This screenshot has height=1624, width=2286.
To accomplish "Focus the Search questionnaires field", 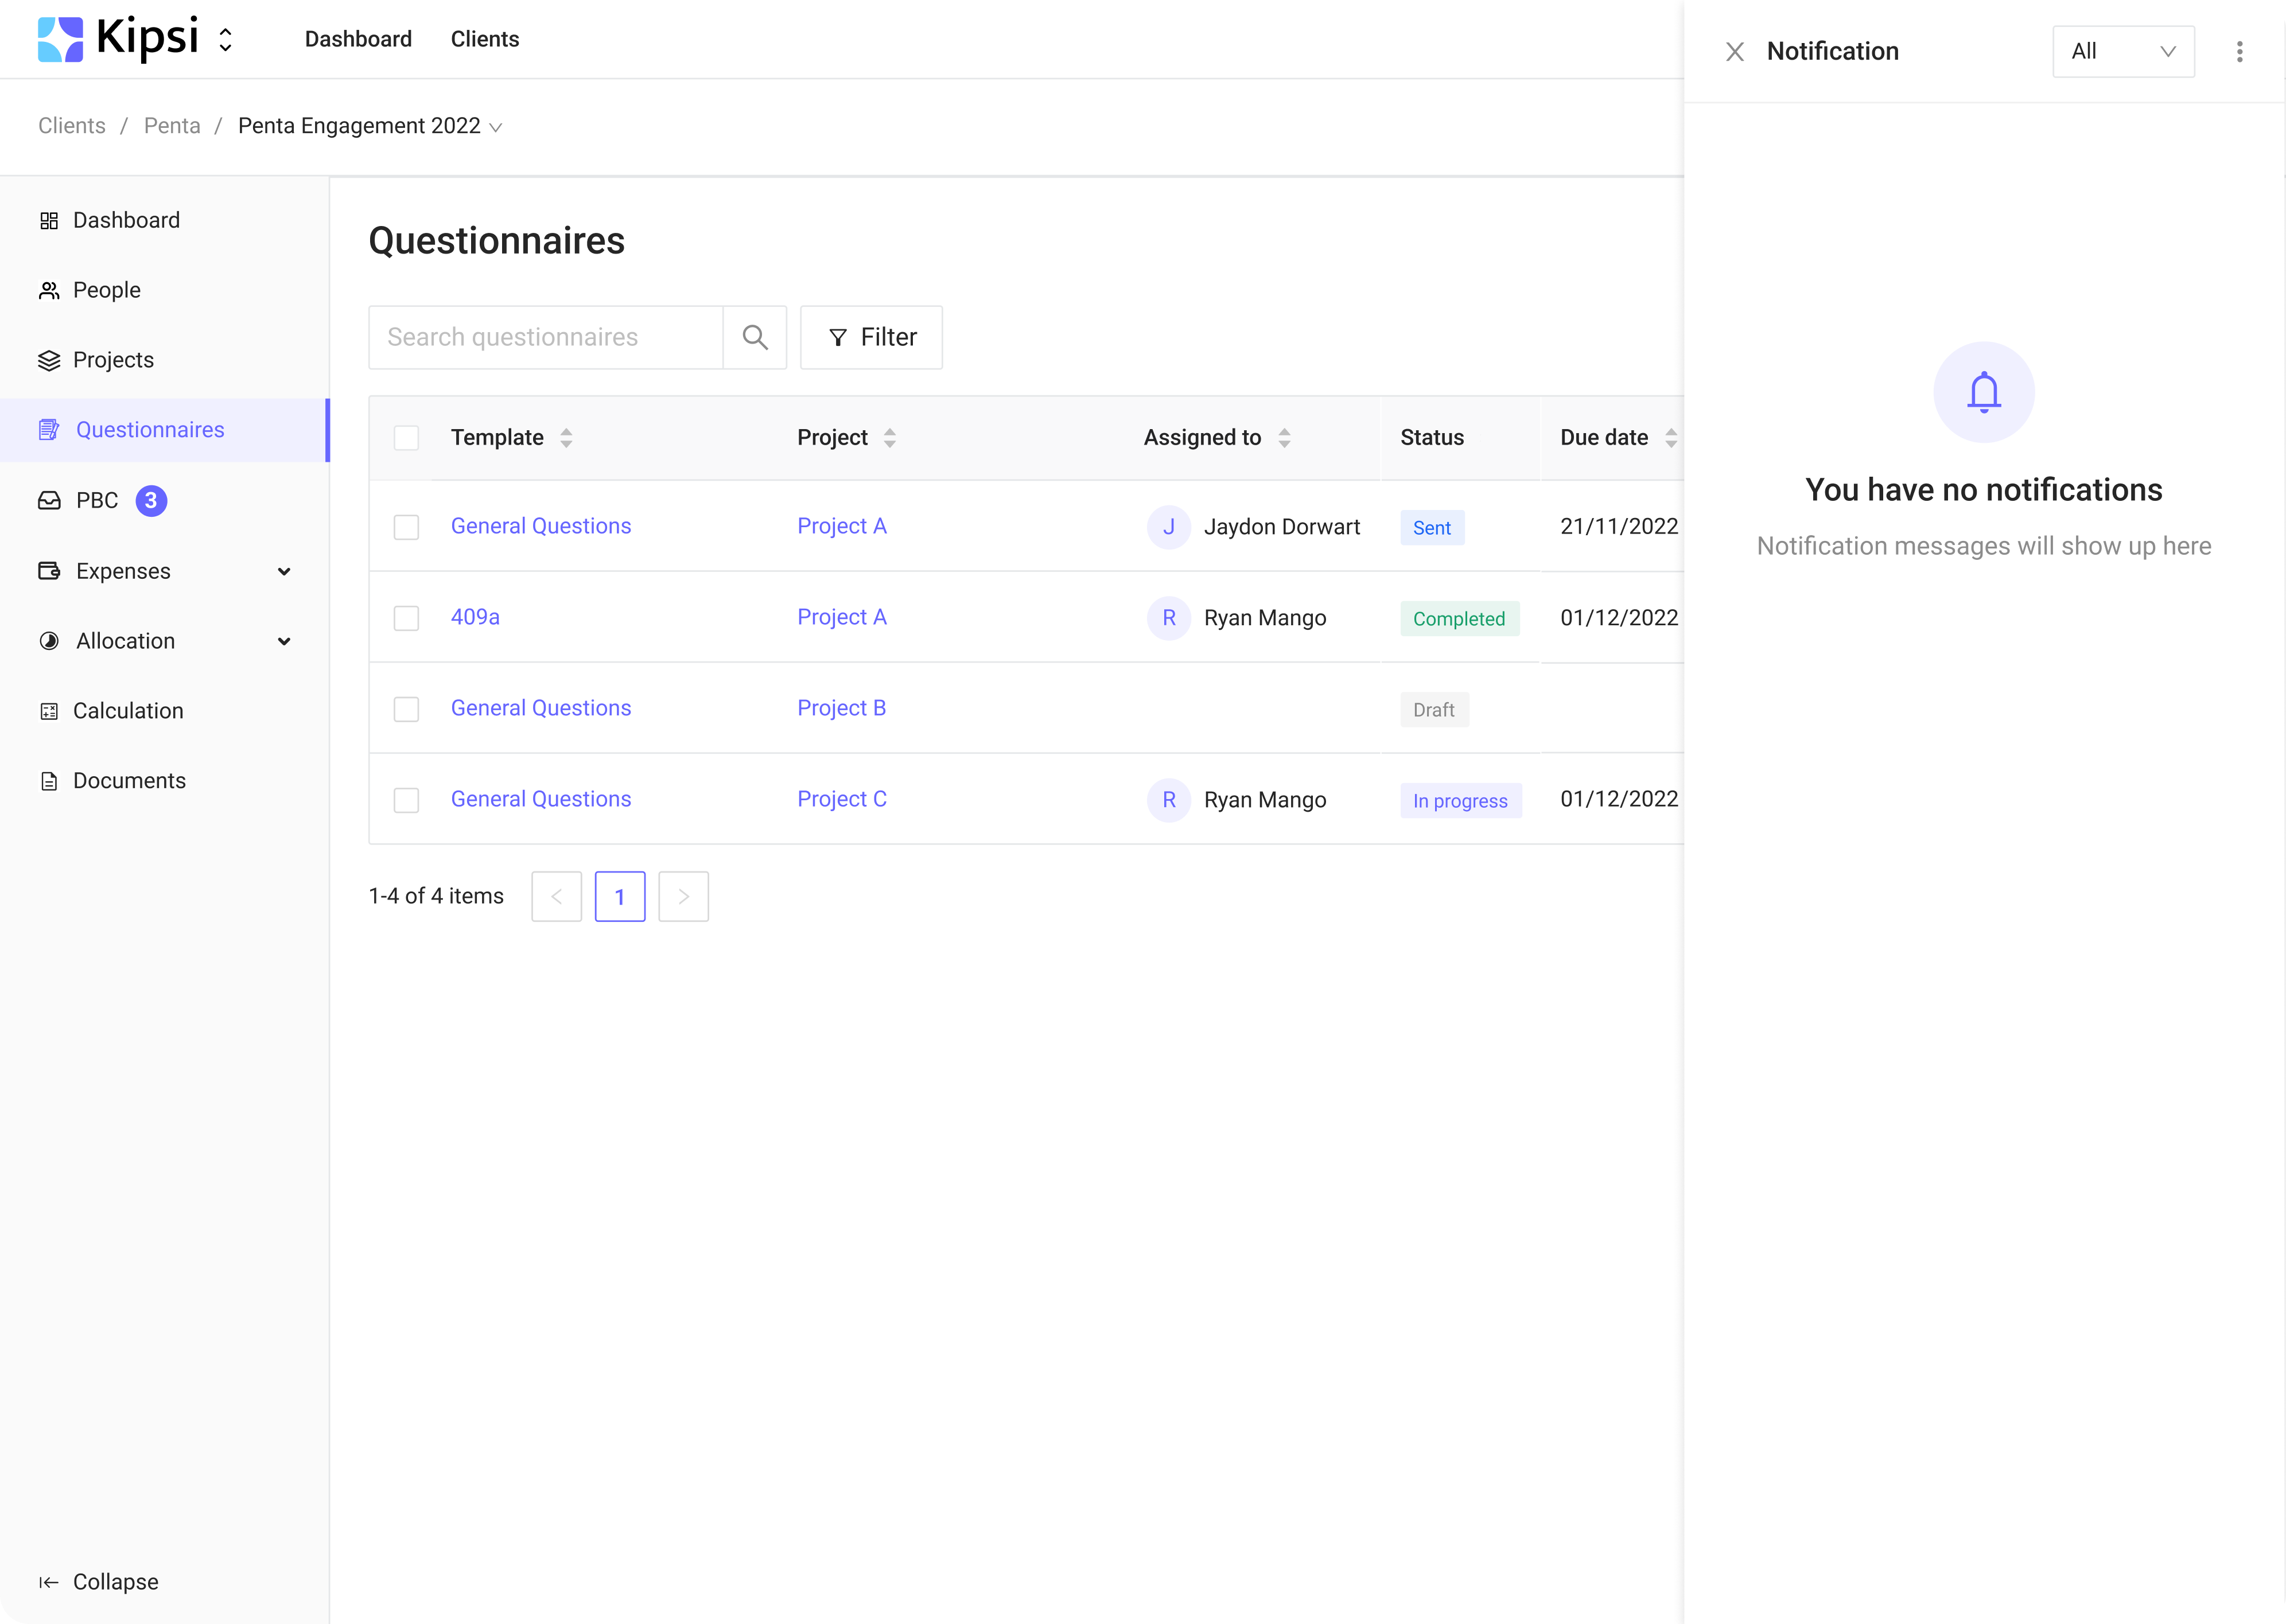I will (x=545, y=337).
